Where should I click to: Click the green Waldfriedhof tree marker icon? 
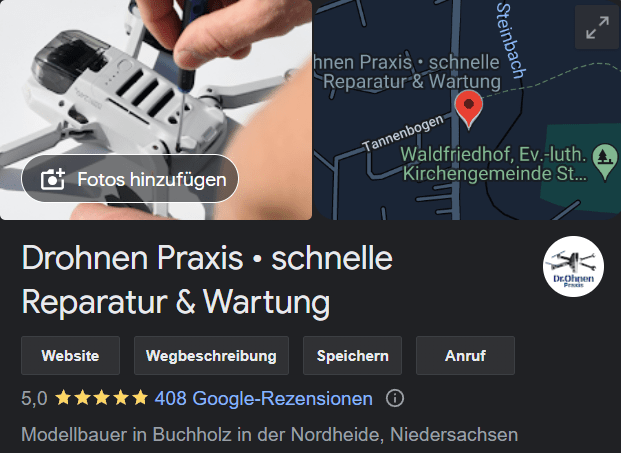(x=605, y=162)
